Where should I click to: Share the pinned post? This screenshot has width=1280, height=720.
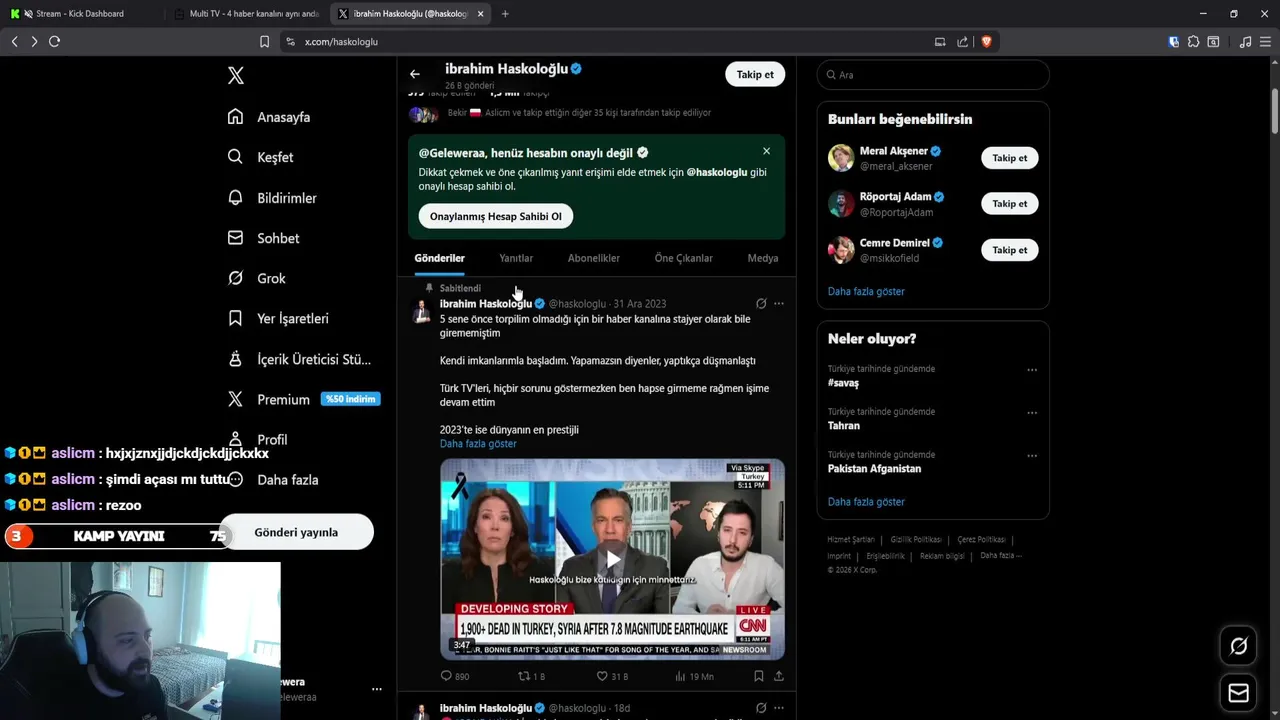(x=779, y=676)
